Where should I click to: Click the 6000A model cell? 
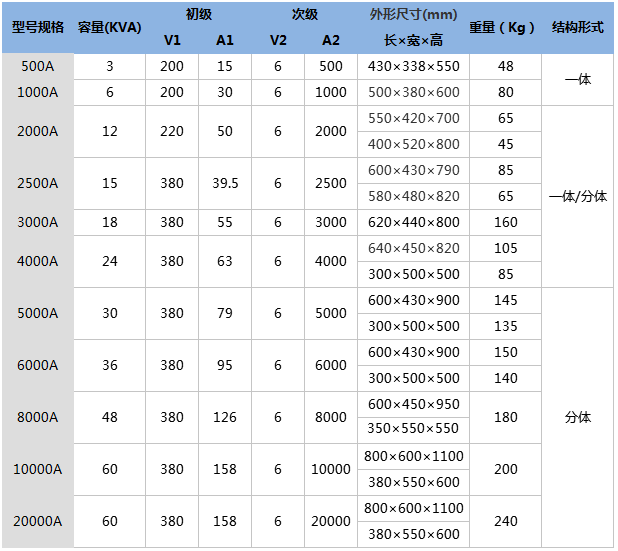(x=38, y=365)
